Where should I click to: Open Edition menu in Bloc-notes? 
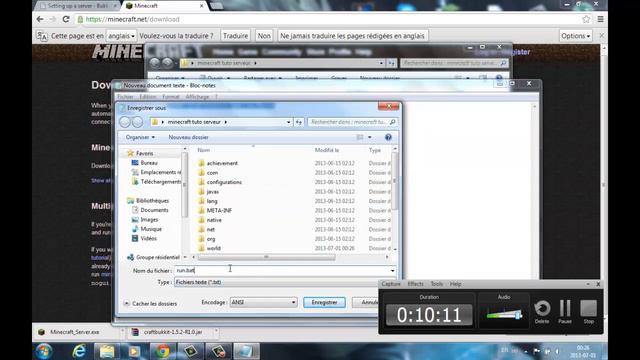pyautogui.click(x=148, y=97)
